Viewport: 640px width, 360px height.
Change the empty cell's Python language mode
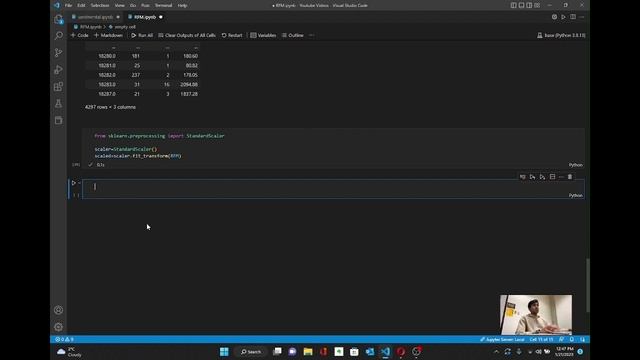click(x=576, y=196)
